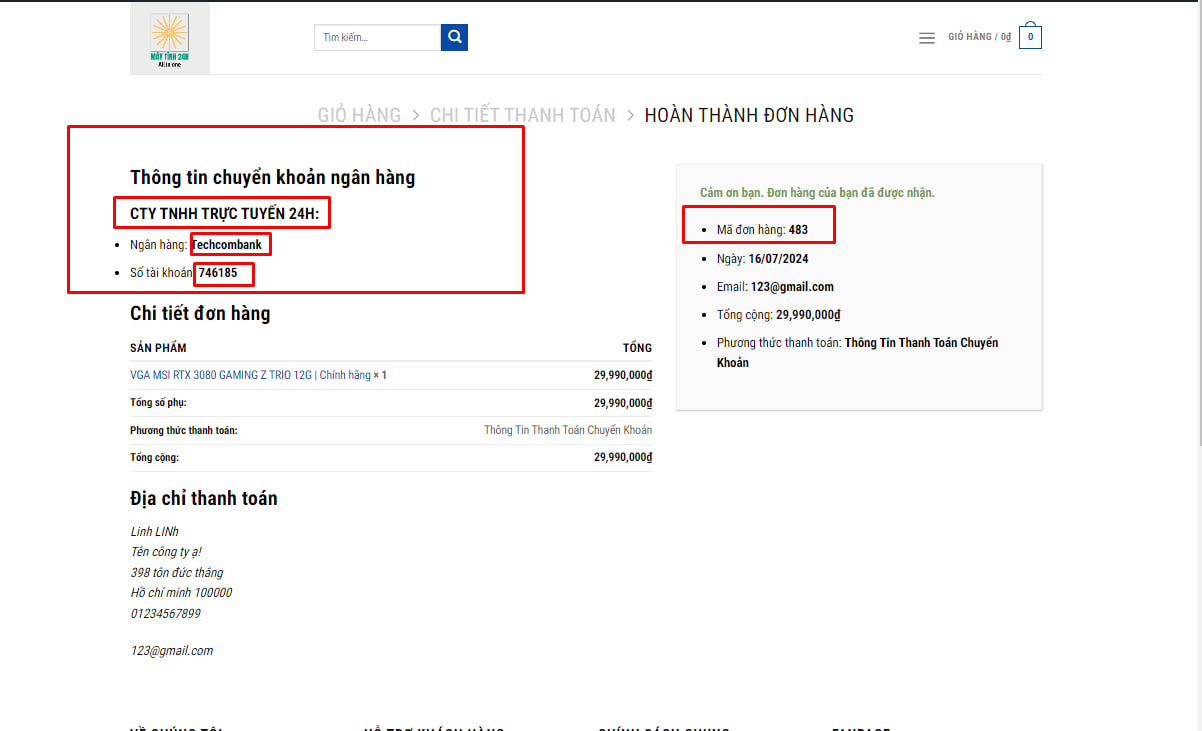
Task: Click the company line Tên công ty ạ!
Action: [167, 552]
